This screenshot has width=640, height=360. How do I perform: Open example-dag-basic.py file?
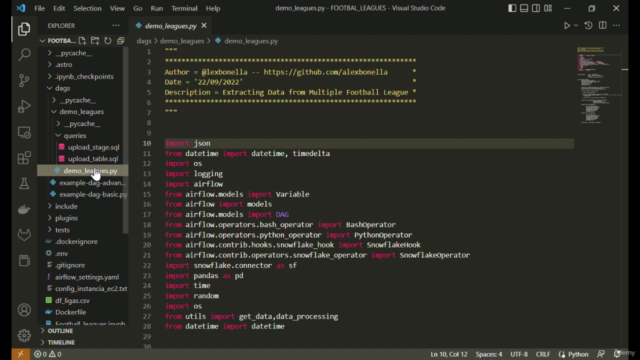[93, 194]
